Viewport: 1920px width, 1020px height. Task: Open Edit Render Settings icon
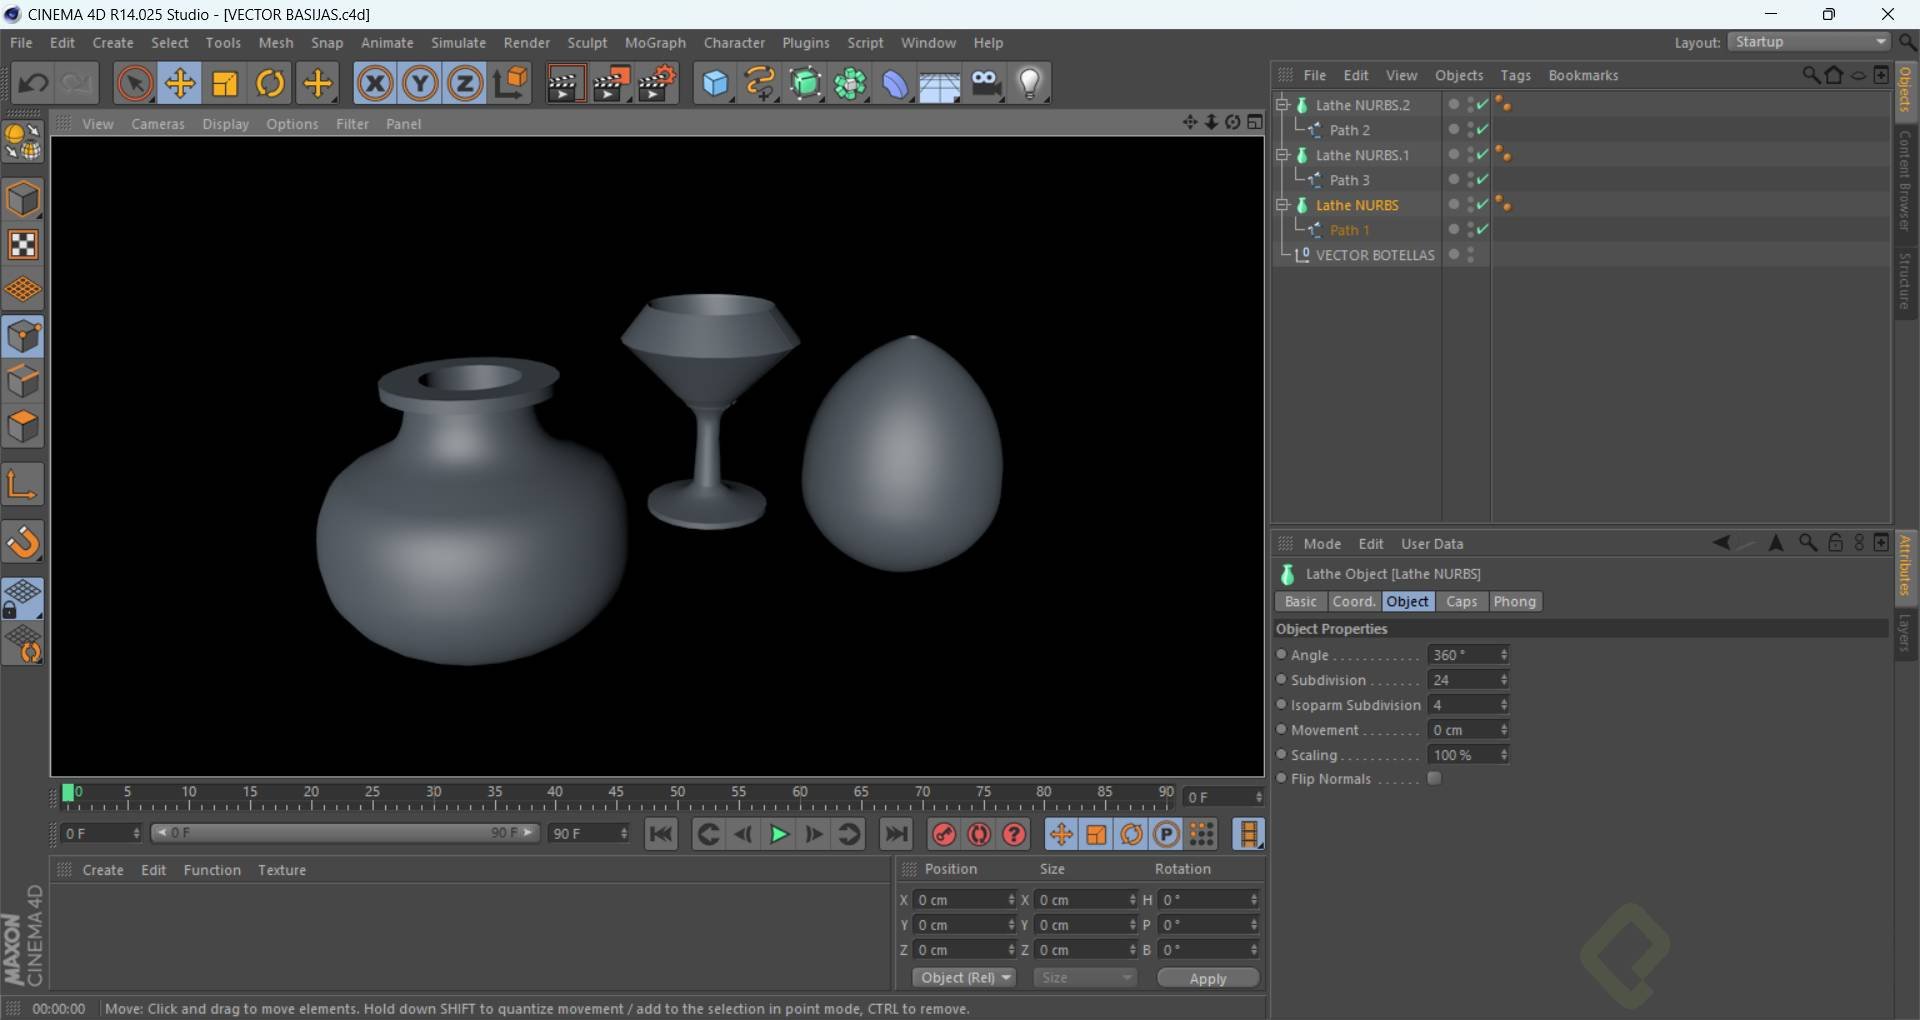pos(657,84)
